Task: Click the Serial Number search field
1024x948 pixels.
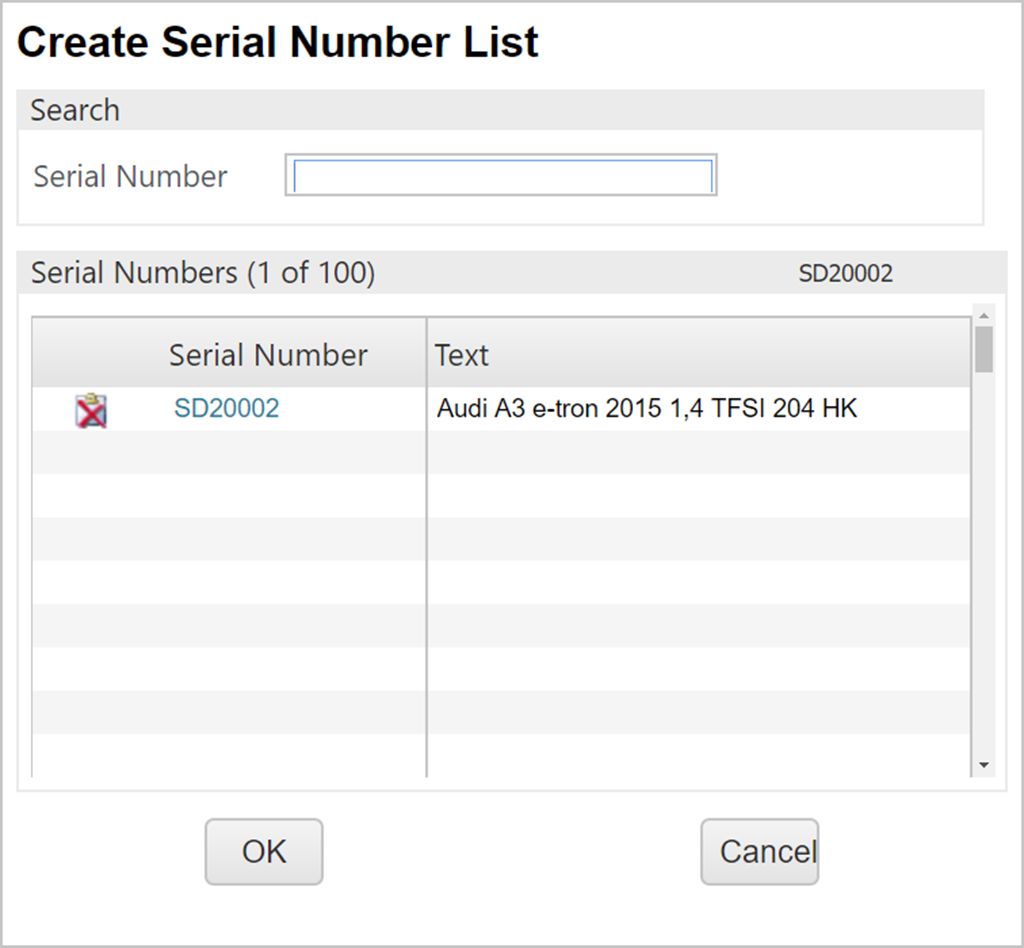Action: [x=501, y=176]
